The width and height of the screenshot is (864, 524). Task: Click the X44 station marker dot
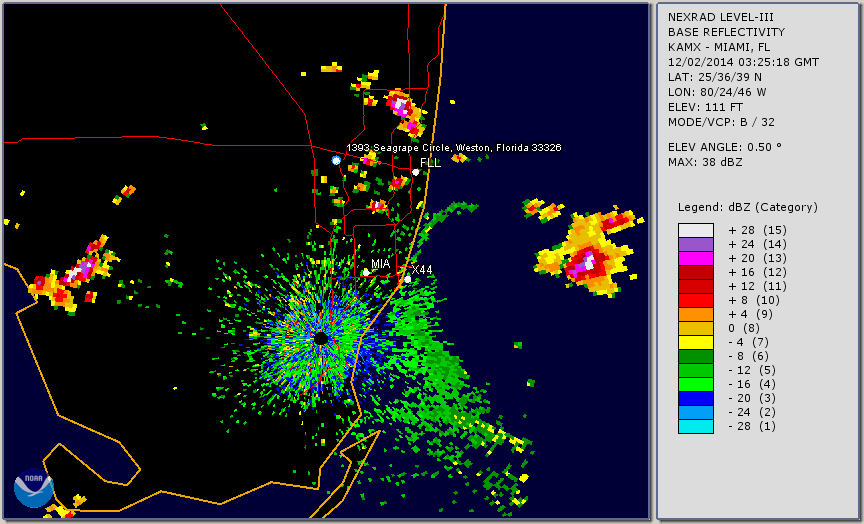coord(408,279)
